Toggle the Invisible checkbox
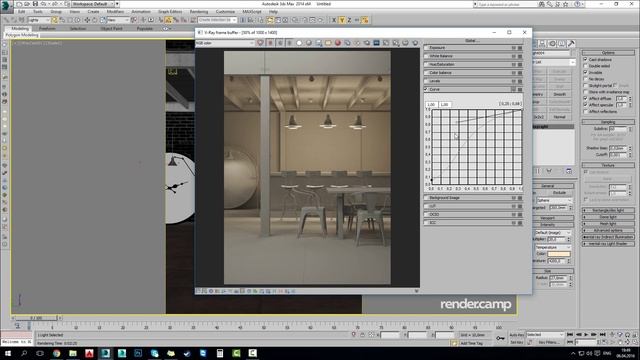The width and height of the screenshot is (640, 360). click(x=586, y=72)
